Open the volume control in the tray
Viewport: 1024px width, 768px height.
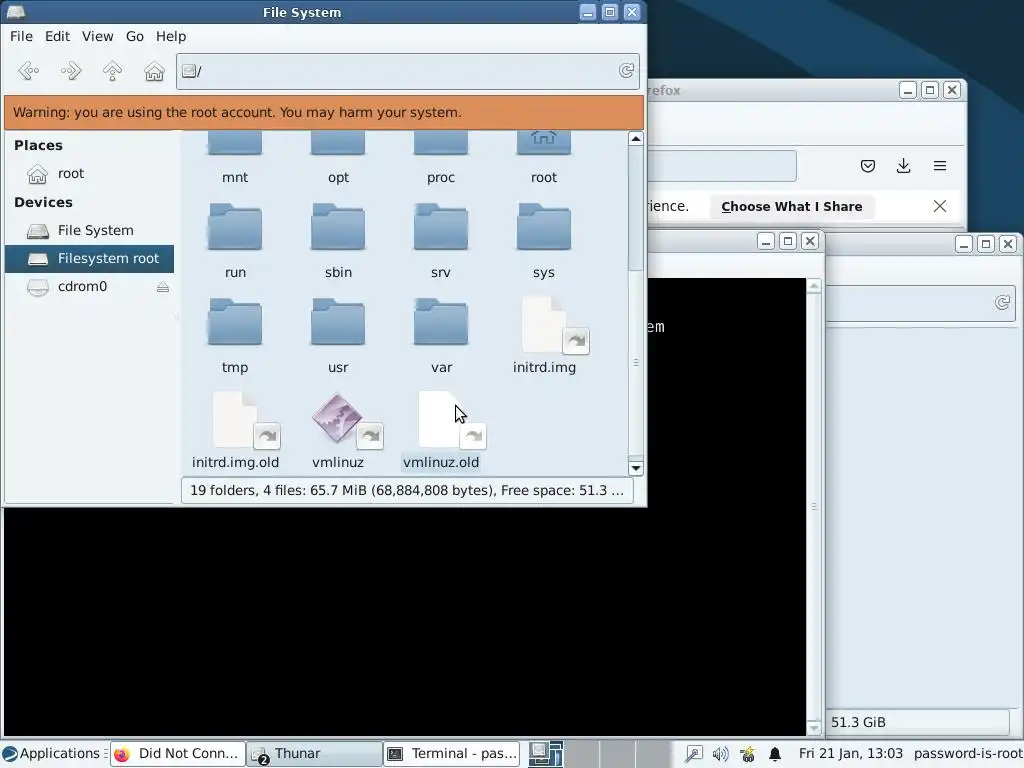(x=720, y=754)
